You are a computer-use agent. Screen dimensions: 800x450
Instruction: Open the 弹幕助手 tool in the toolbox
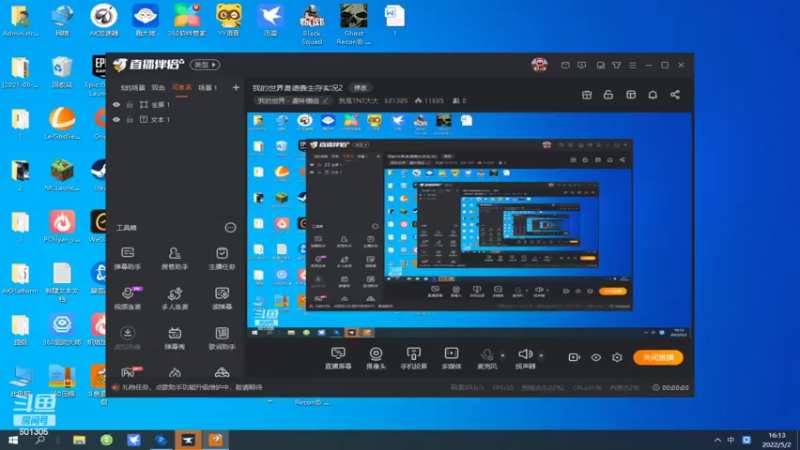click(x=128, y=258)
